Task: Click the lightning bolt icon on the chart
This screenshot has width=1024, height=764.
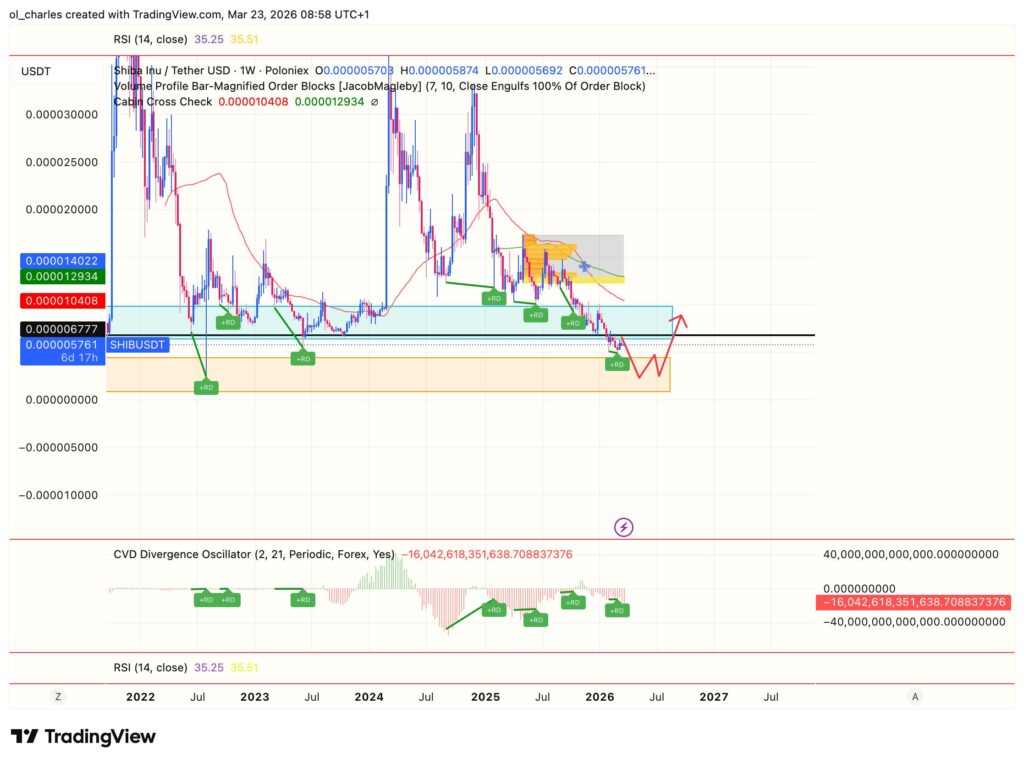Action: (623, 527)
